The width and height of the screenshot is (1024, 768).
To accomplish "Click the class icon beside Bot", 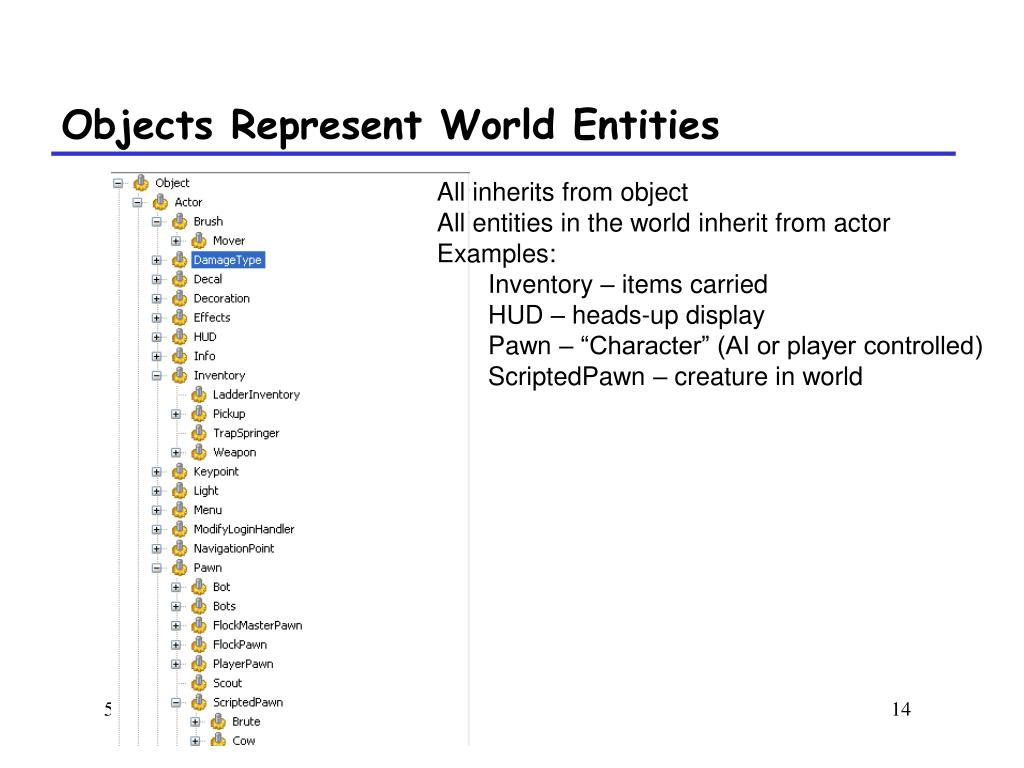I will coord(199,587).
